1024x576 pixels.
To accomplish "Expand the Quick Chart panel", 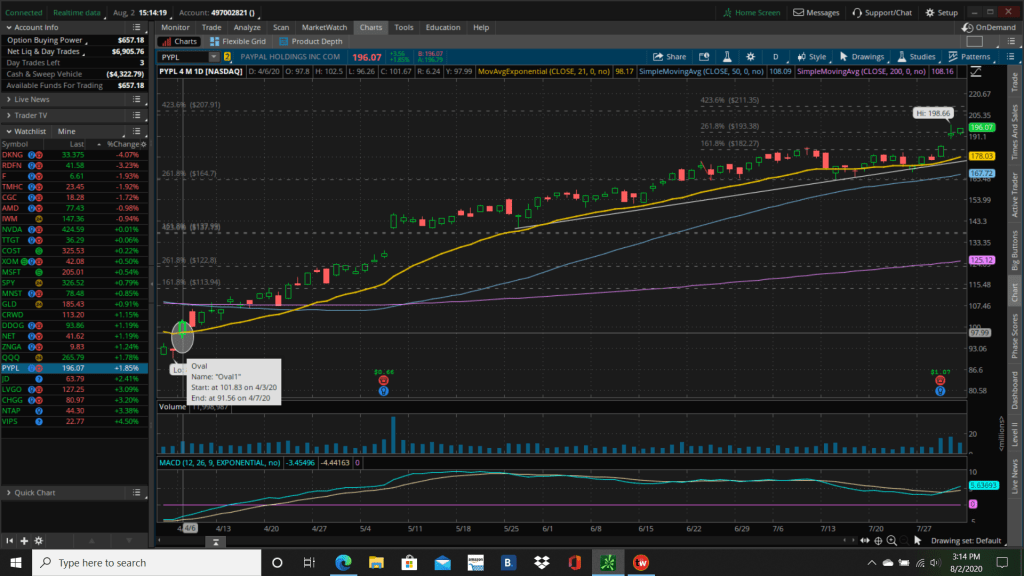I will (34, 493).
